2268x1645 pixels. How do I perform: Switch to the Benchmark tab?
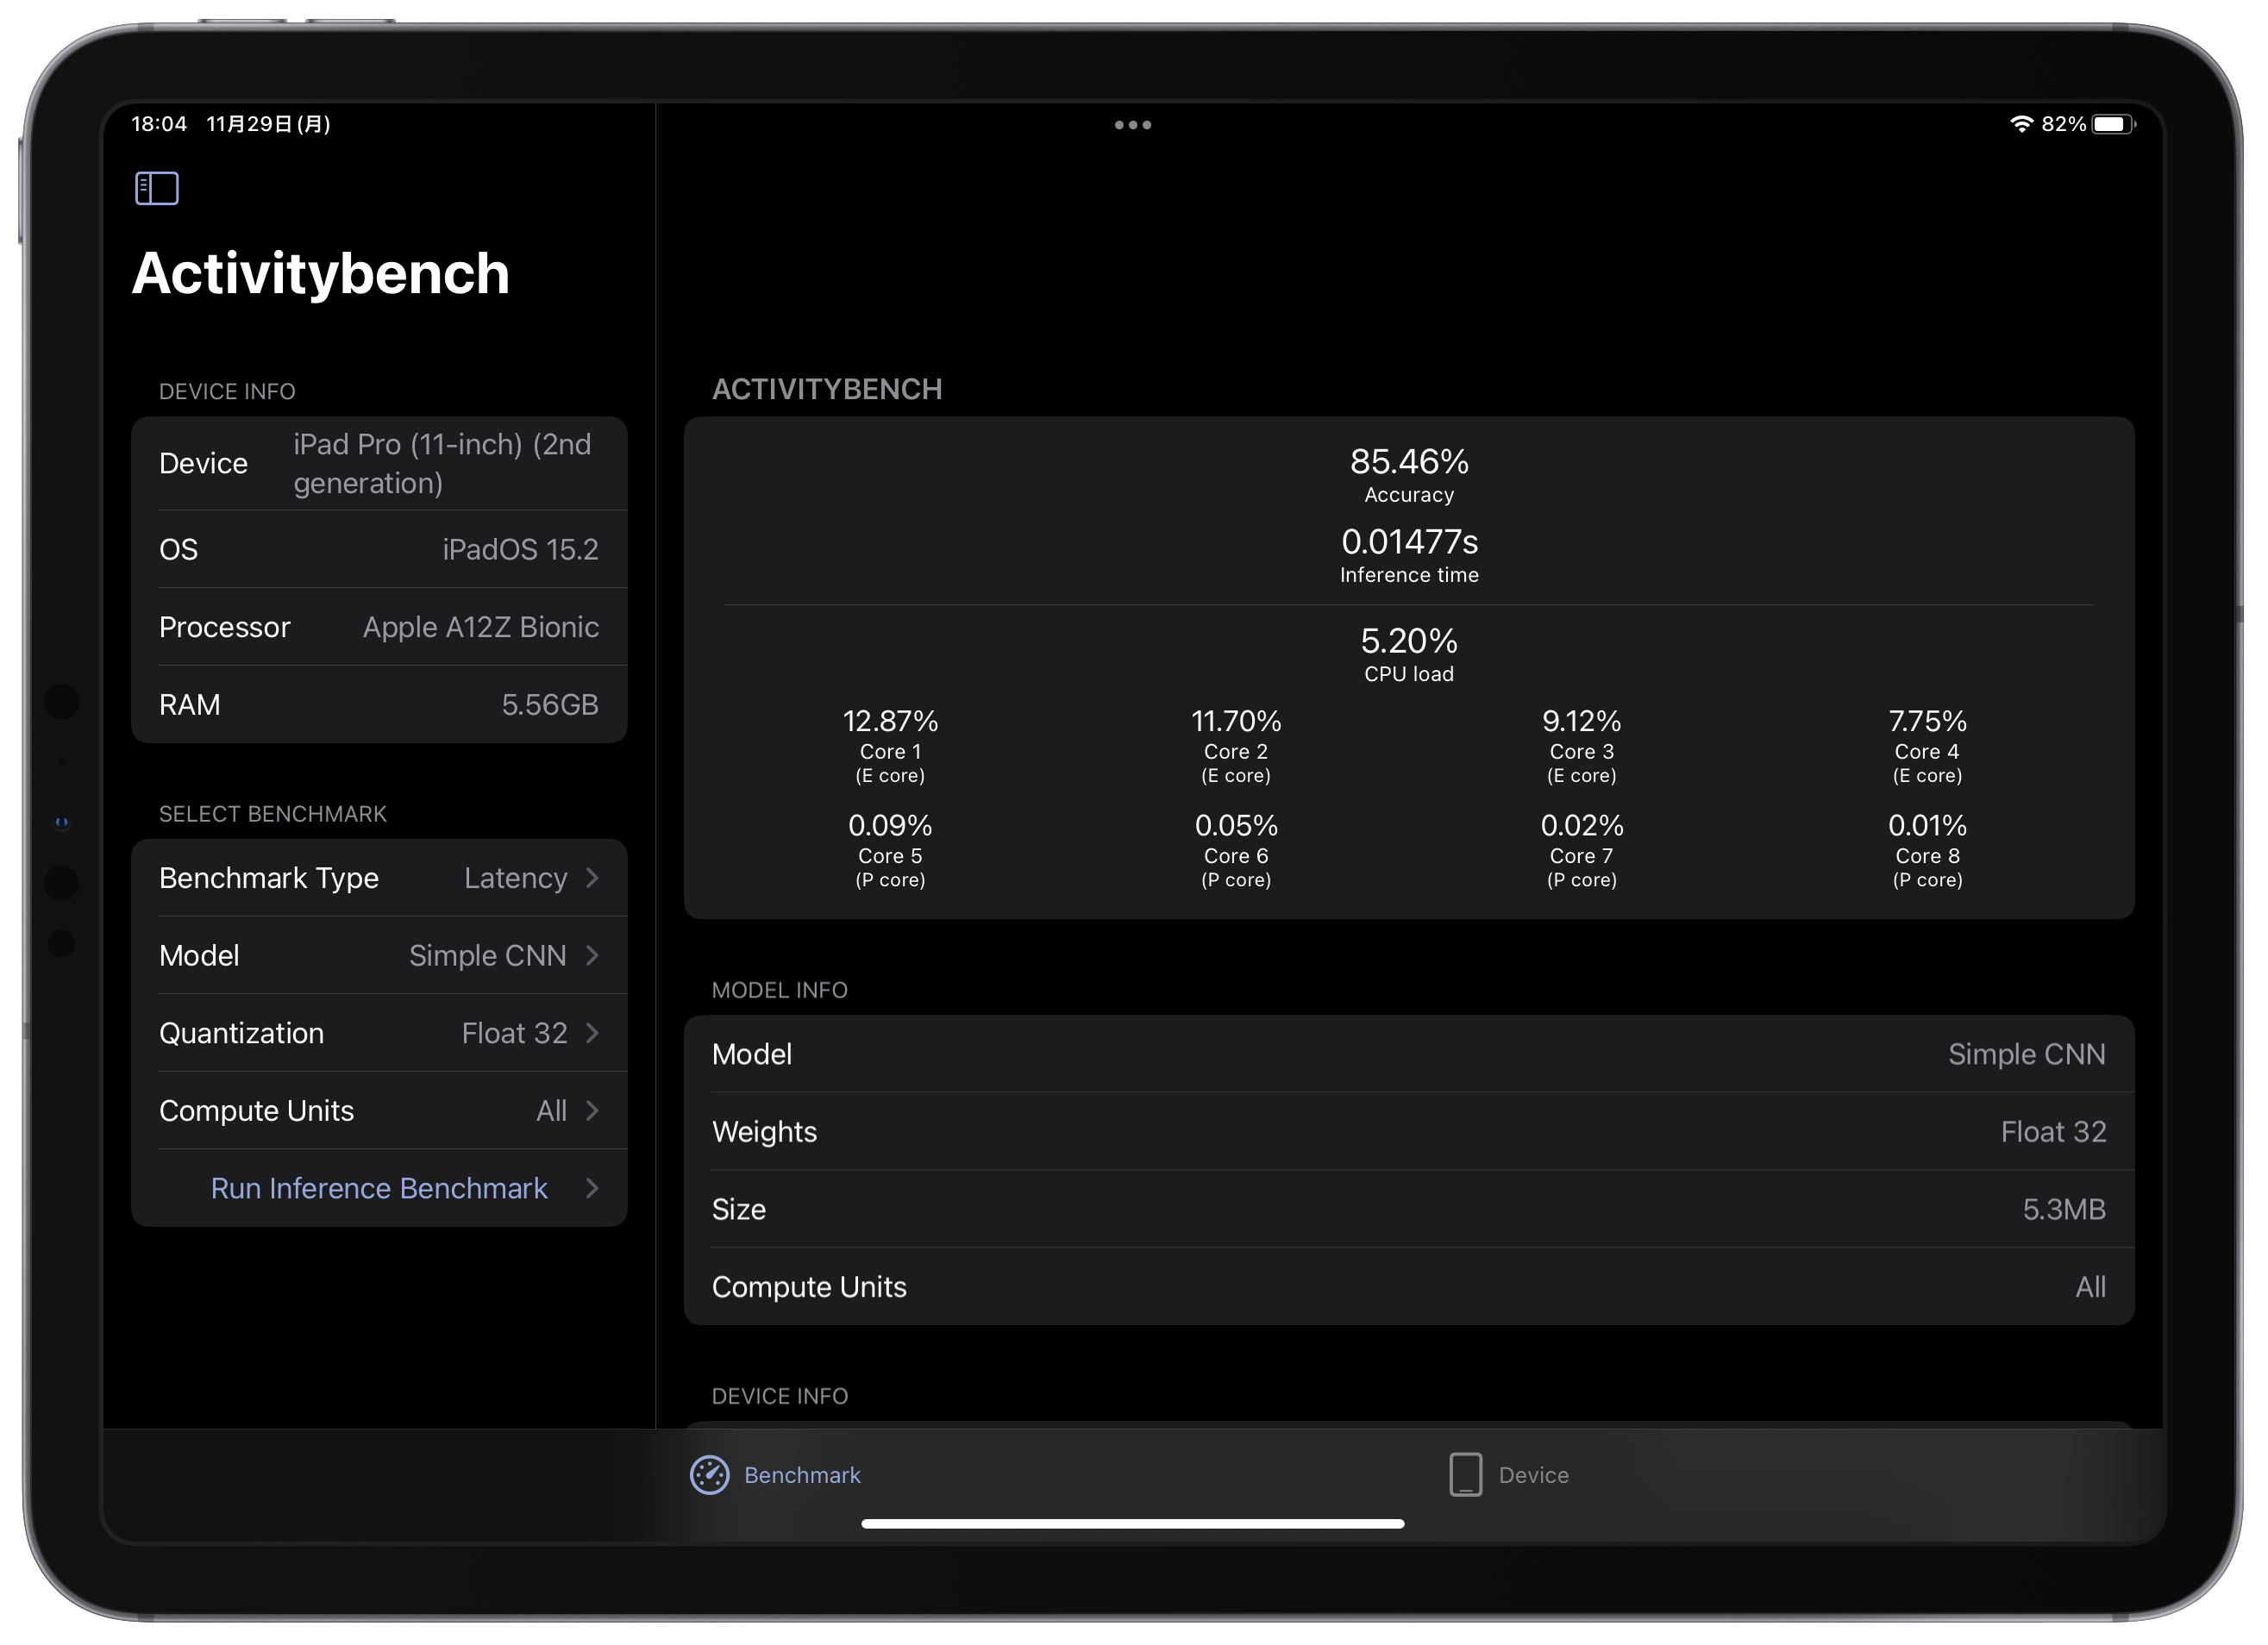(x=801, y=1475)
